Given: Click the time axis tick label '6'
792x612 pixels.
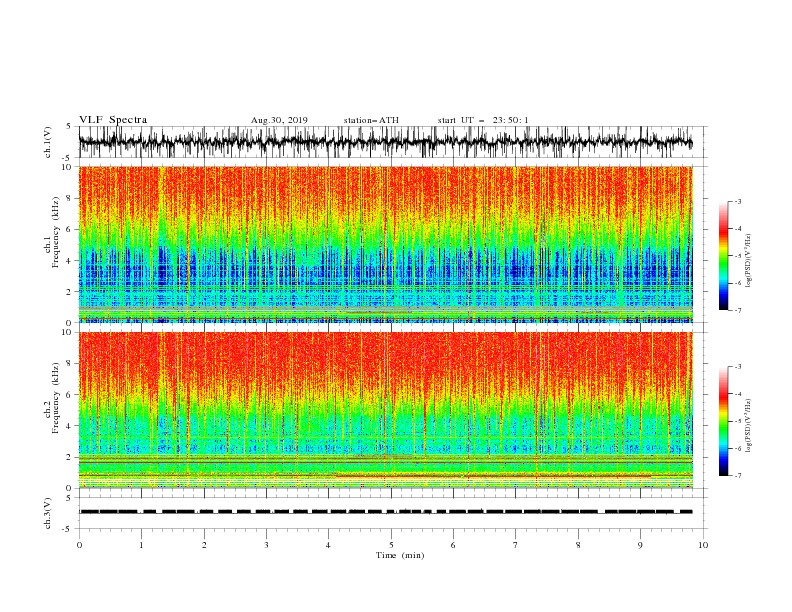Looking at the screenshot, I should point(453,545).
